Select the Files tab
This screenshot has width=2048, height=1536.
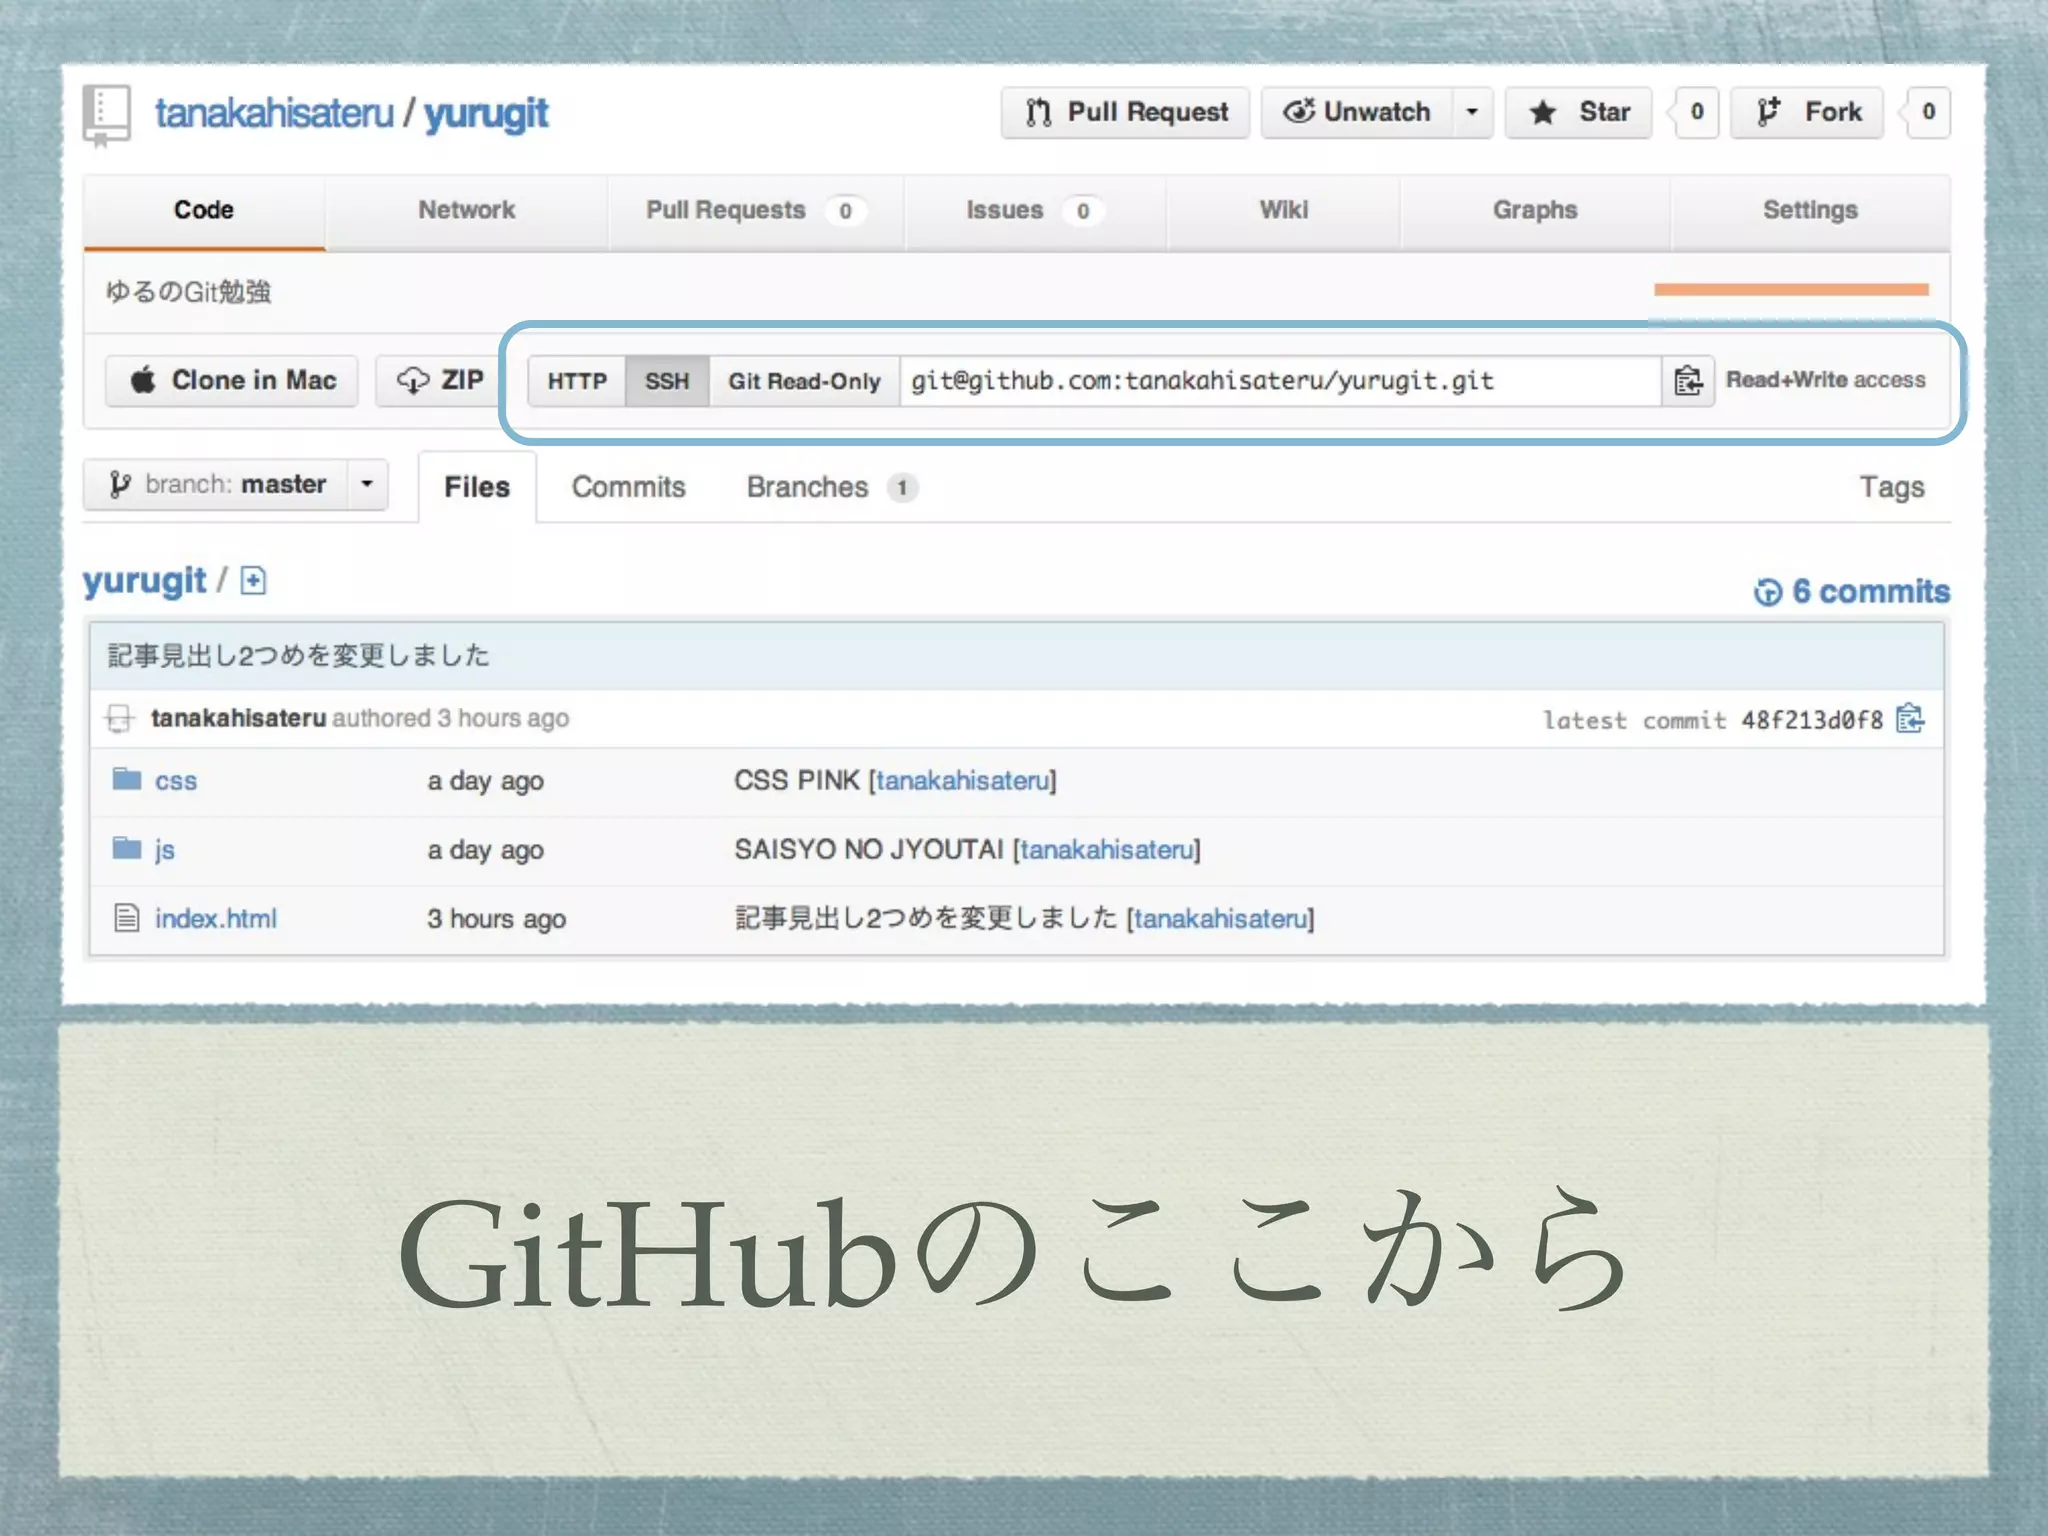(477, 487)
